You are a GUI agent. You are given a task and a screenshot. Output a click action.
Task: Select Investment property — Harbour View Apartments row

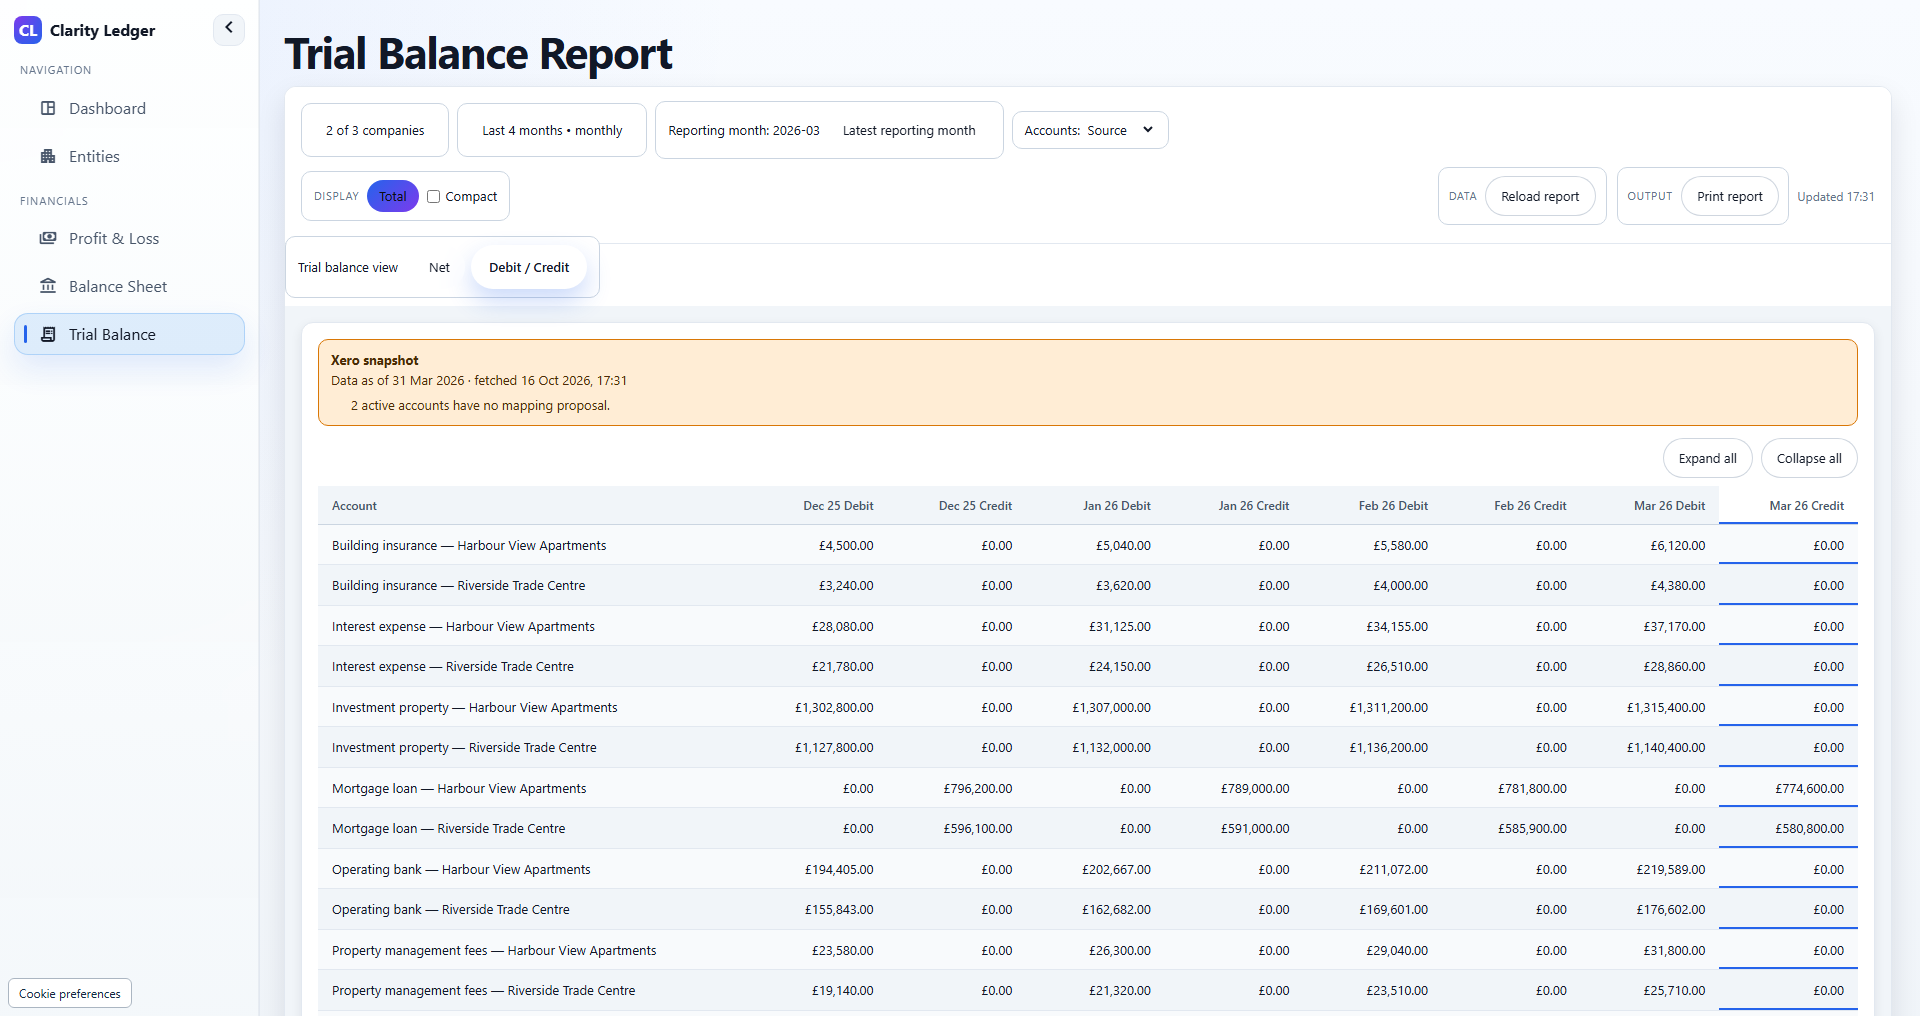(1088, 707)
